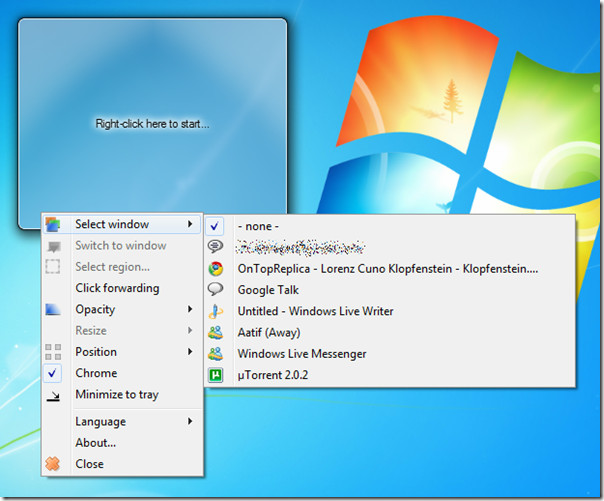Click the Aatif (Away) messenger icon
Image resolution: width=604 pixels, height=501 pixels.
point(215,332)
